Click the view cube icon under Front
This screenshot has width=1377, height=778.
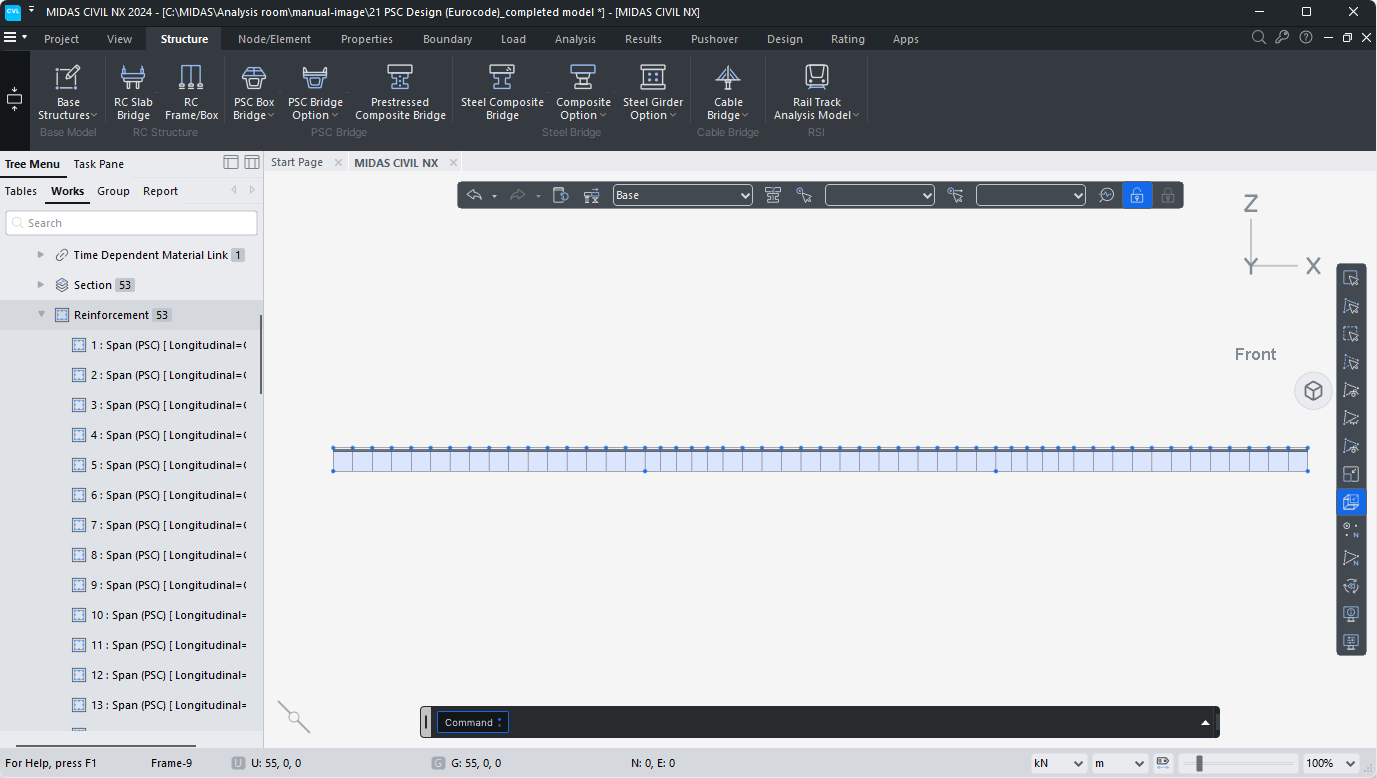click(1313, 391)
